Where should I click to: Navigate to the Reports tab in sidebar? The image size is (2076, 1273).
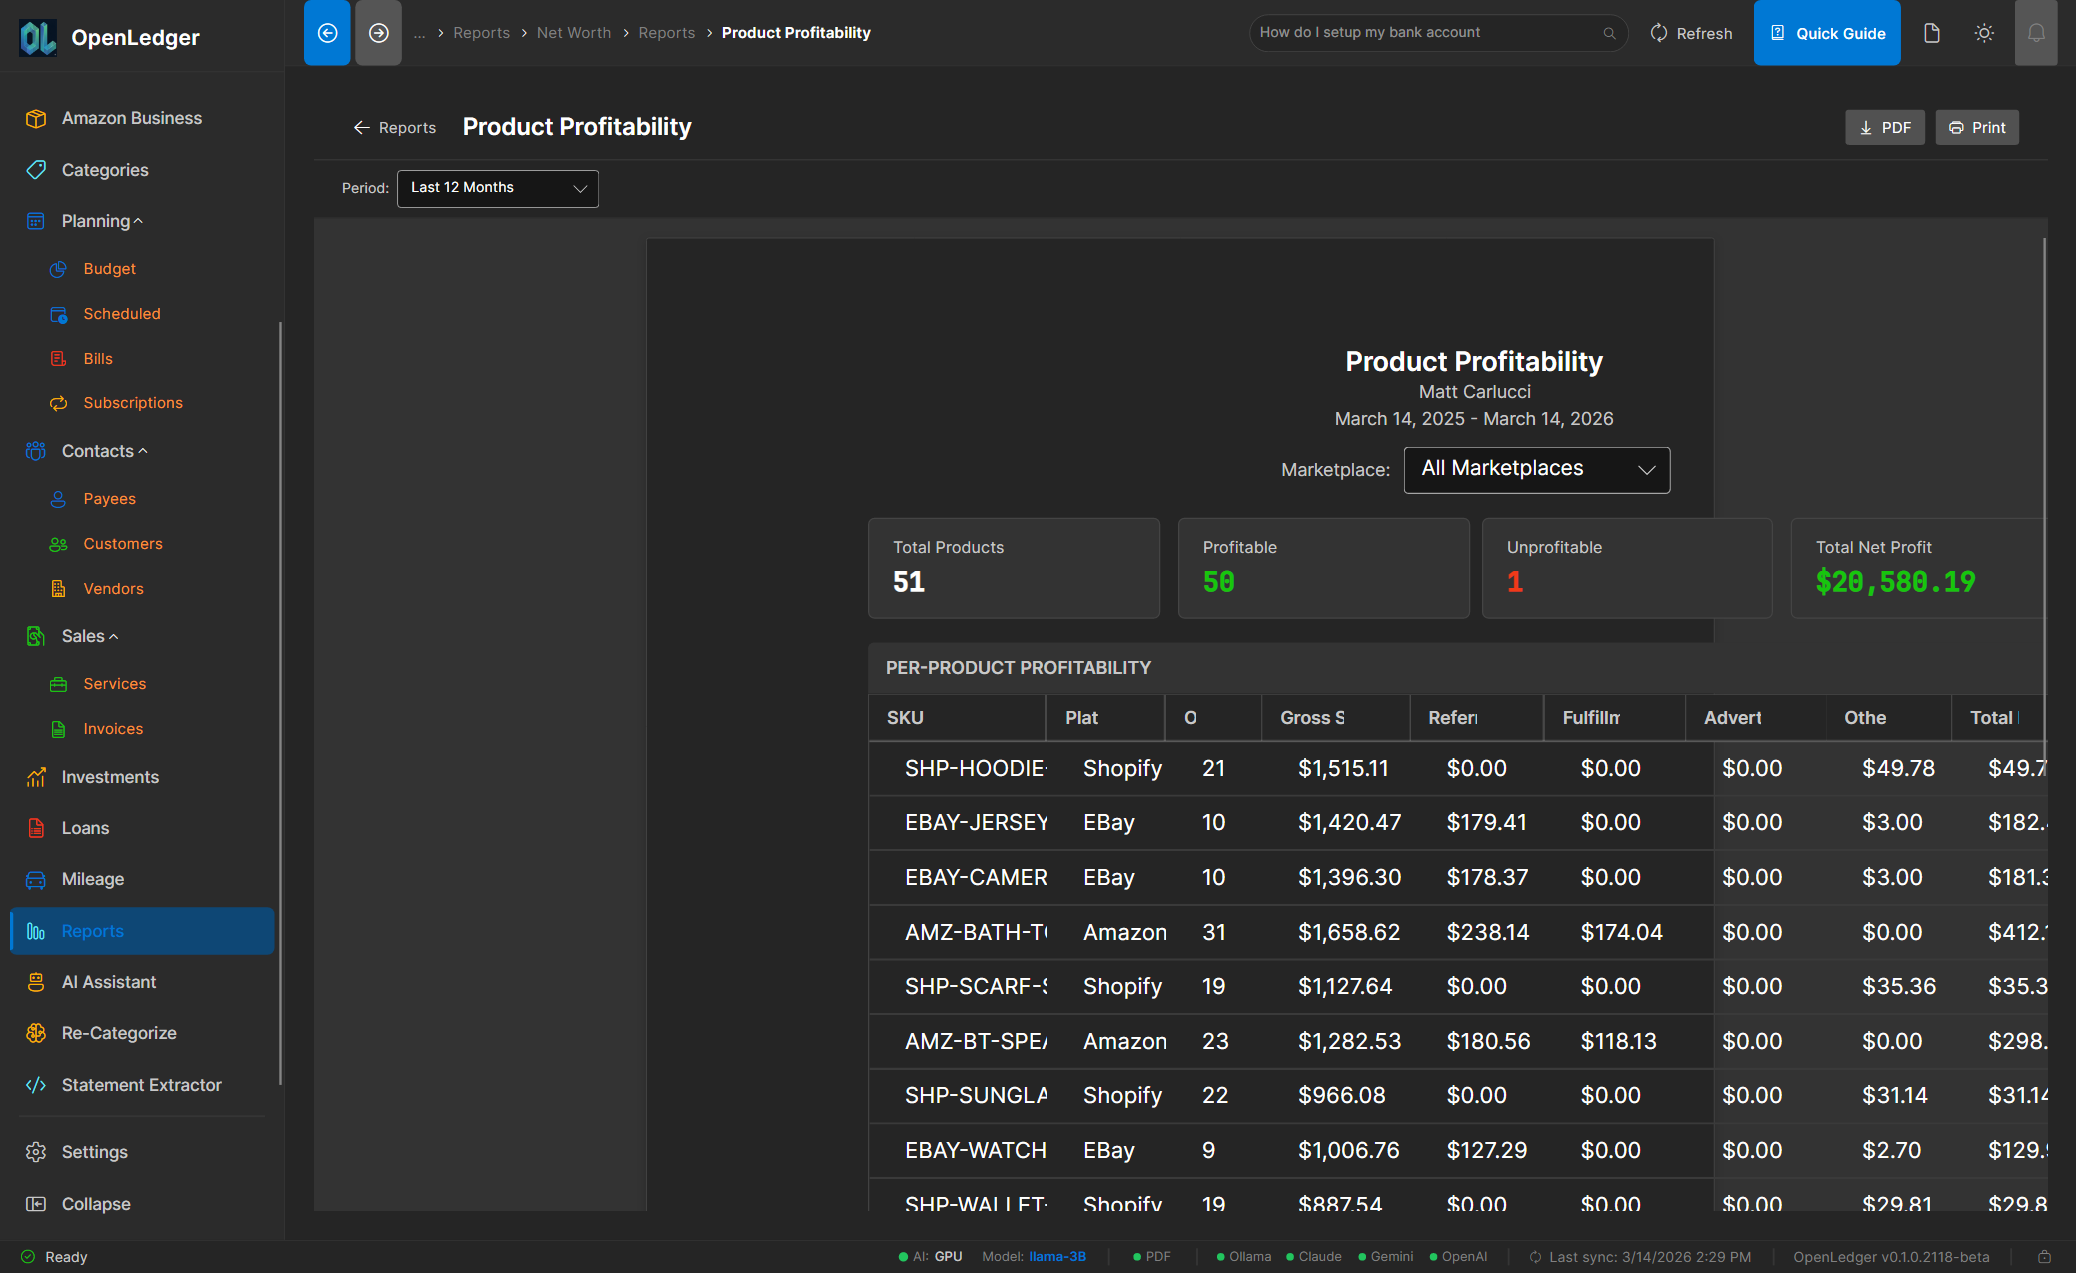click(92, 931)
